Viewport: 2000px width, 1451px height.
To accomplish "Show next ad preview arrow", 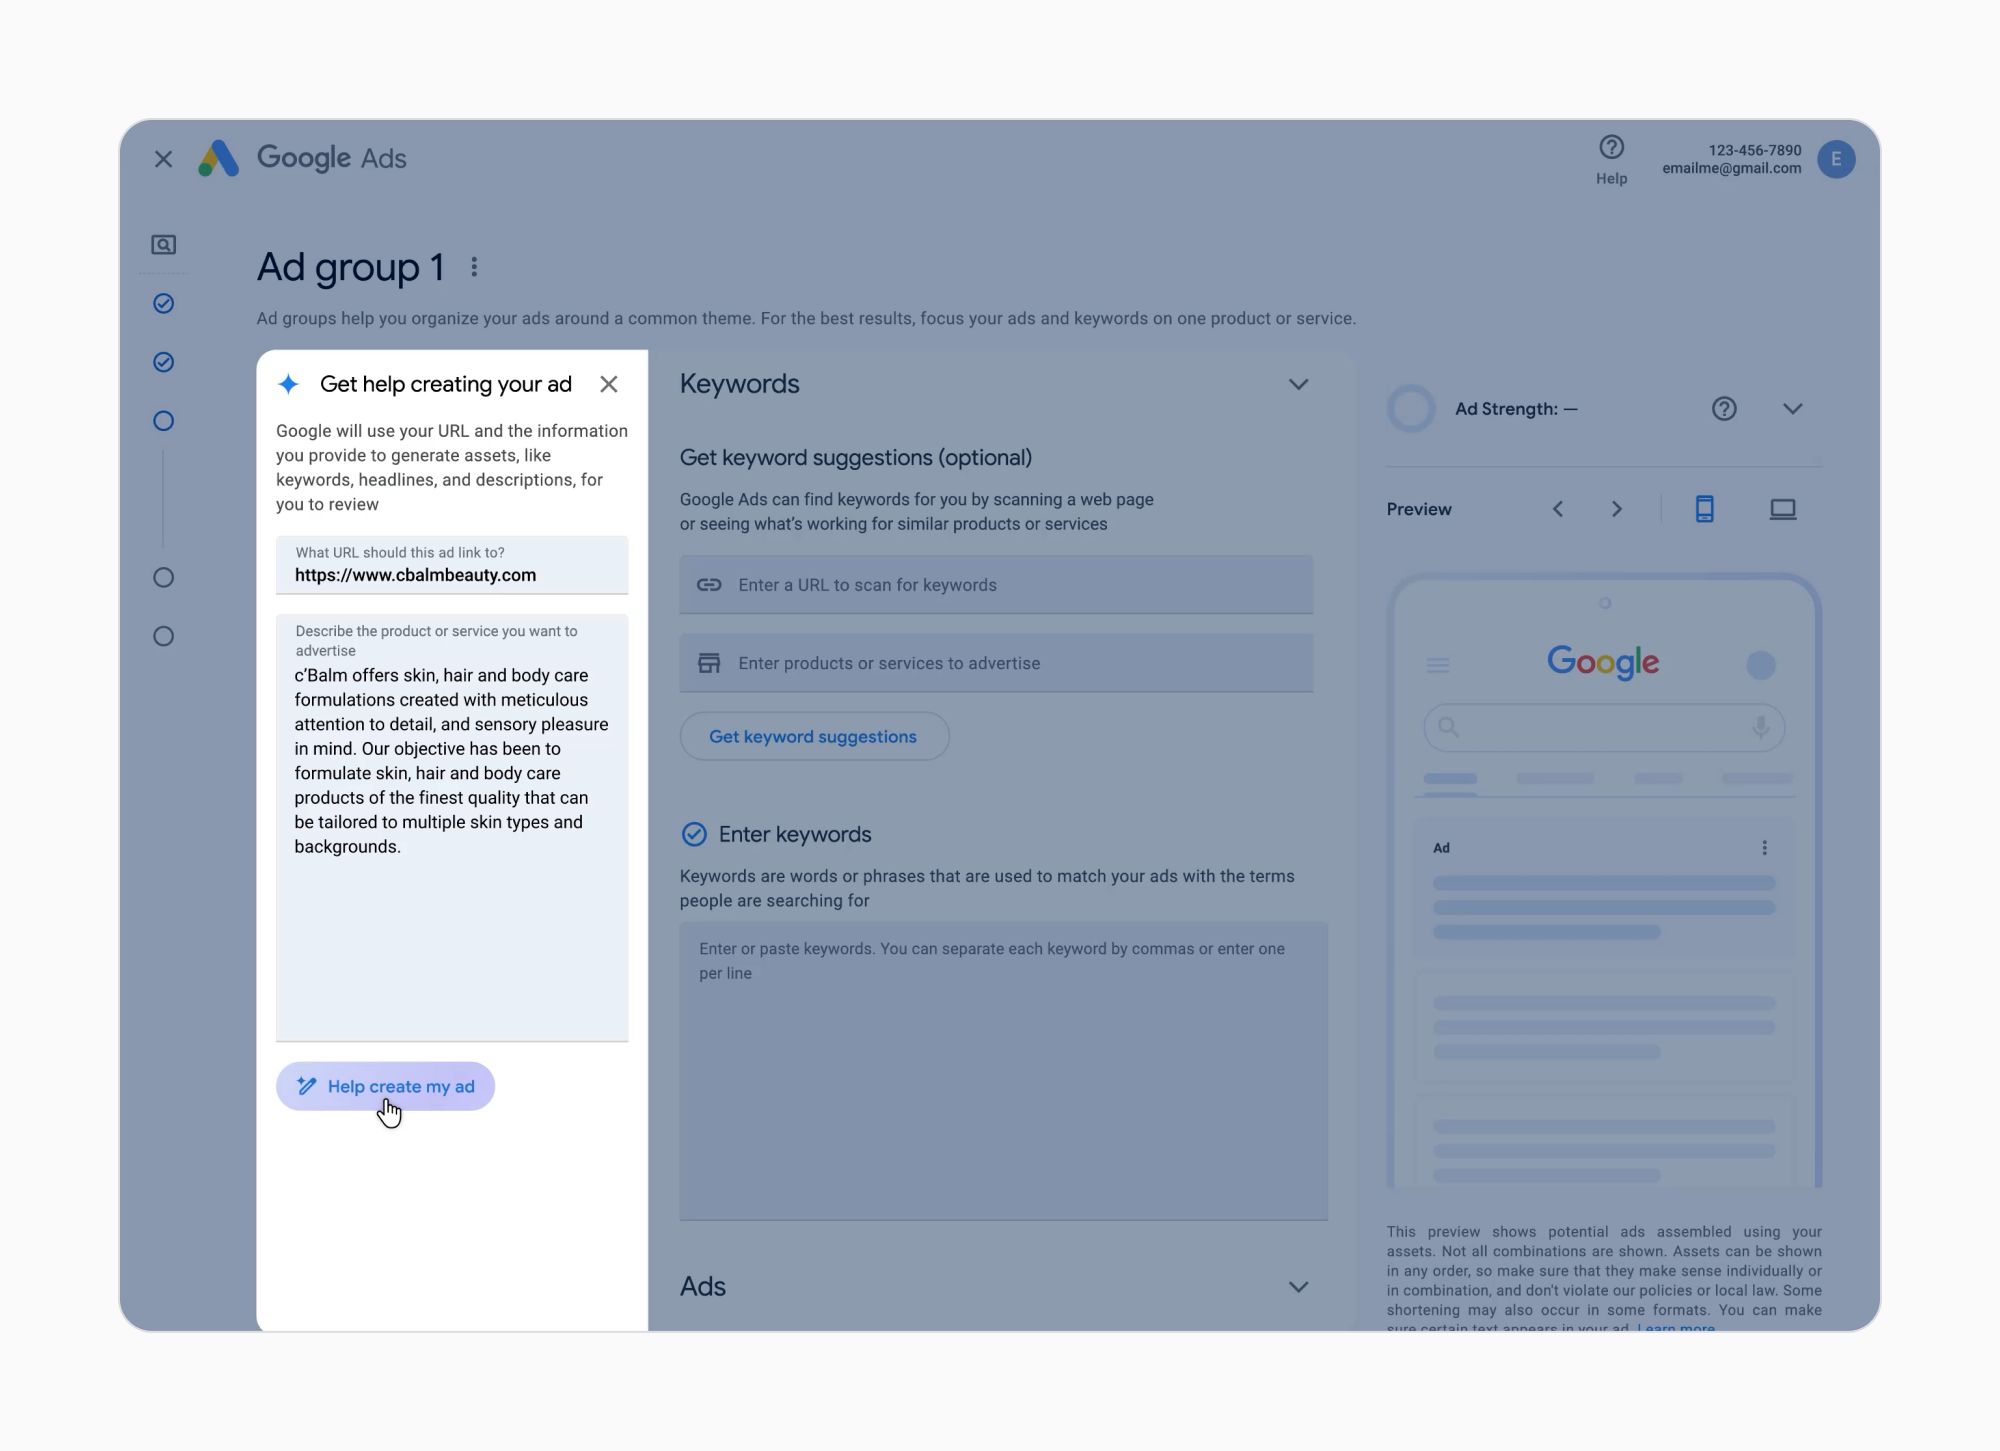I will coord(1616,509).
